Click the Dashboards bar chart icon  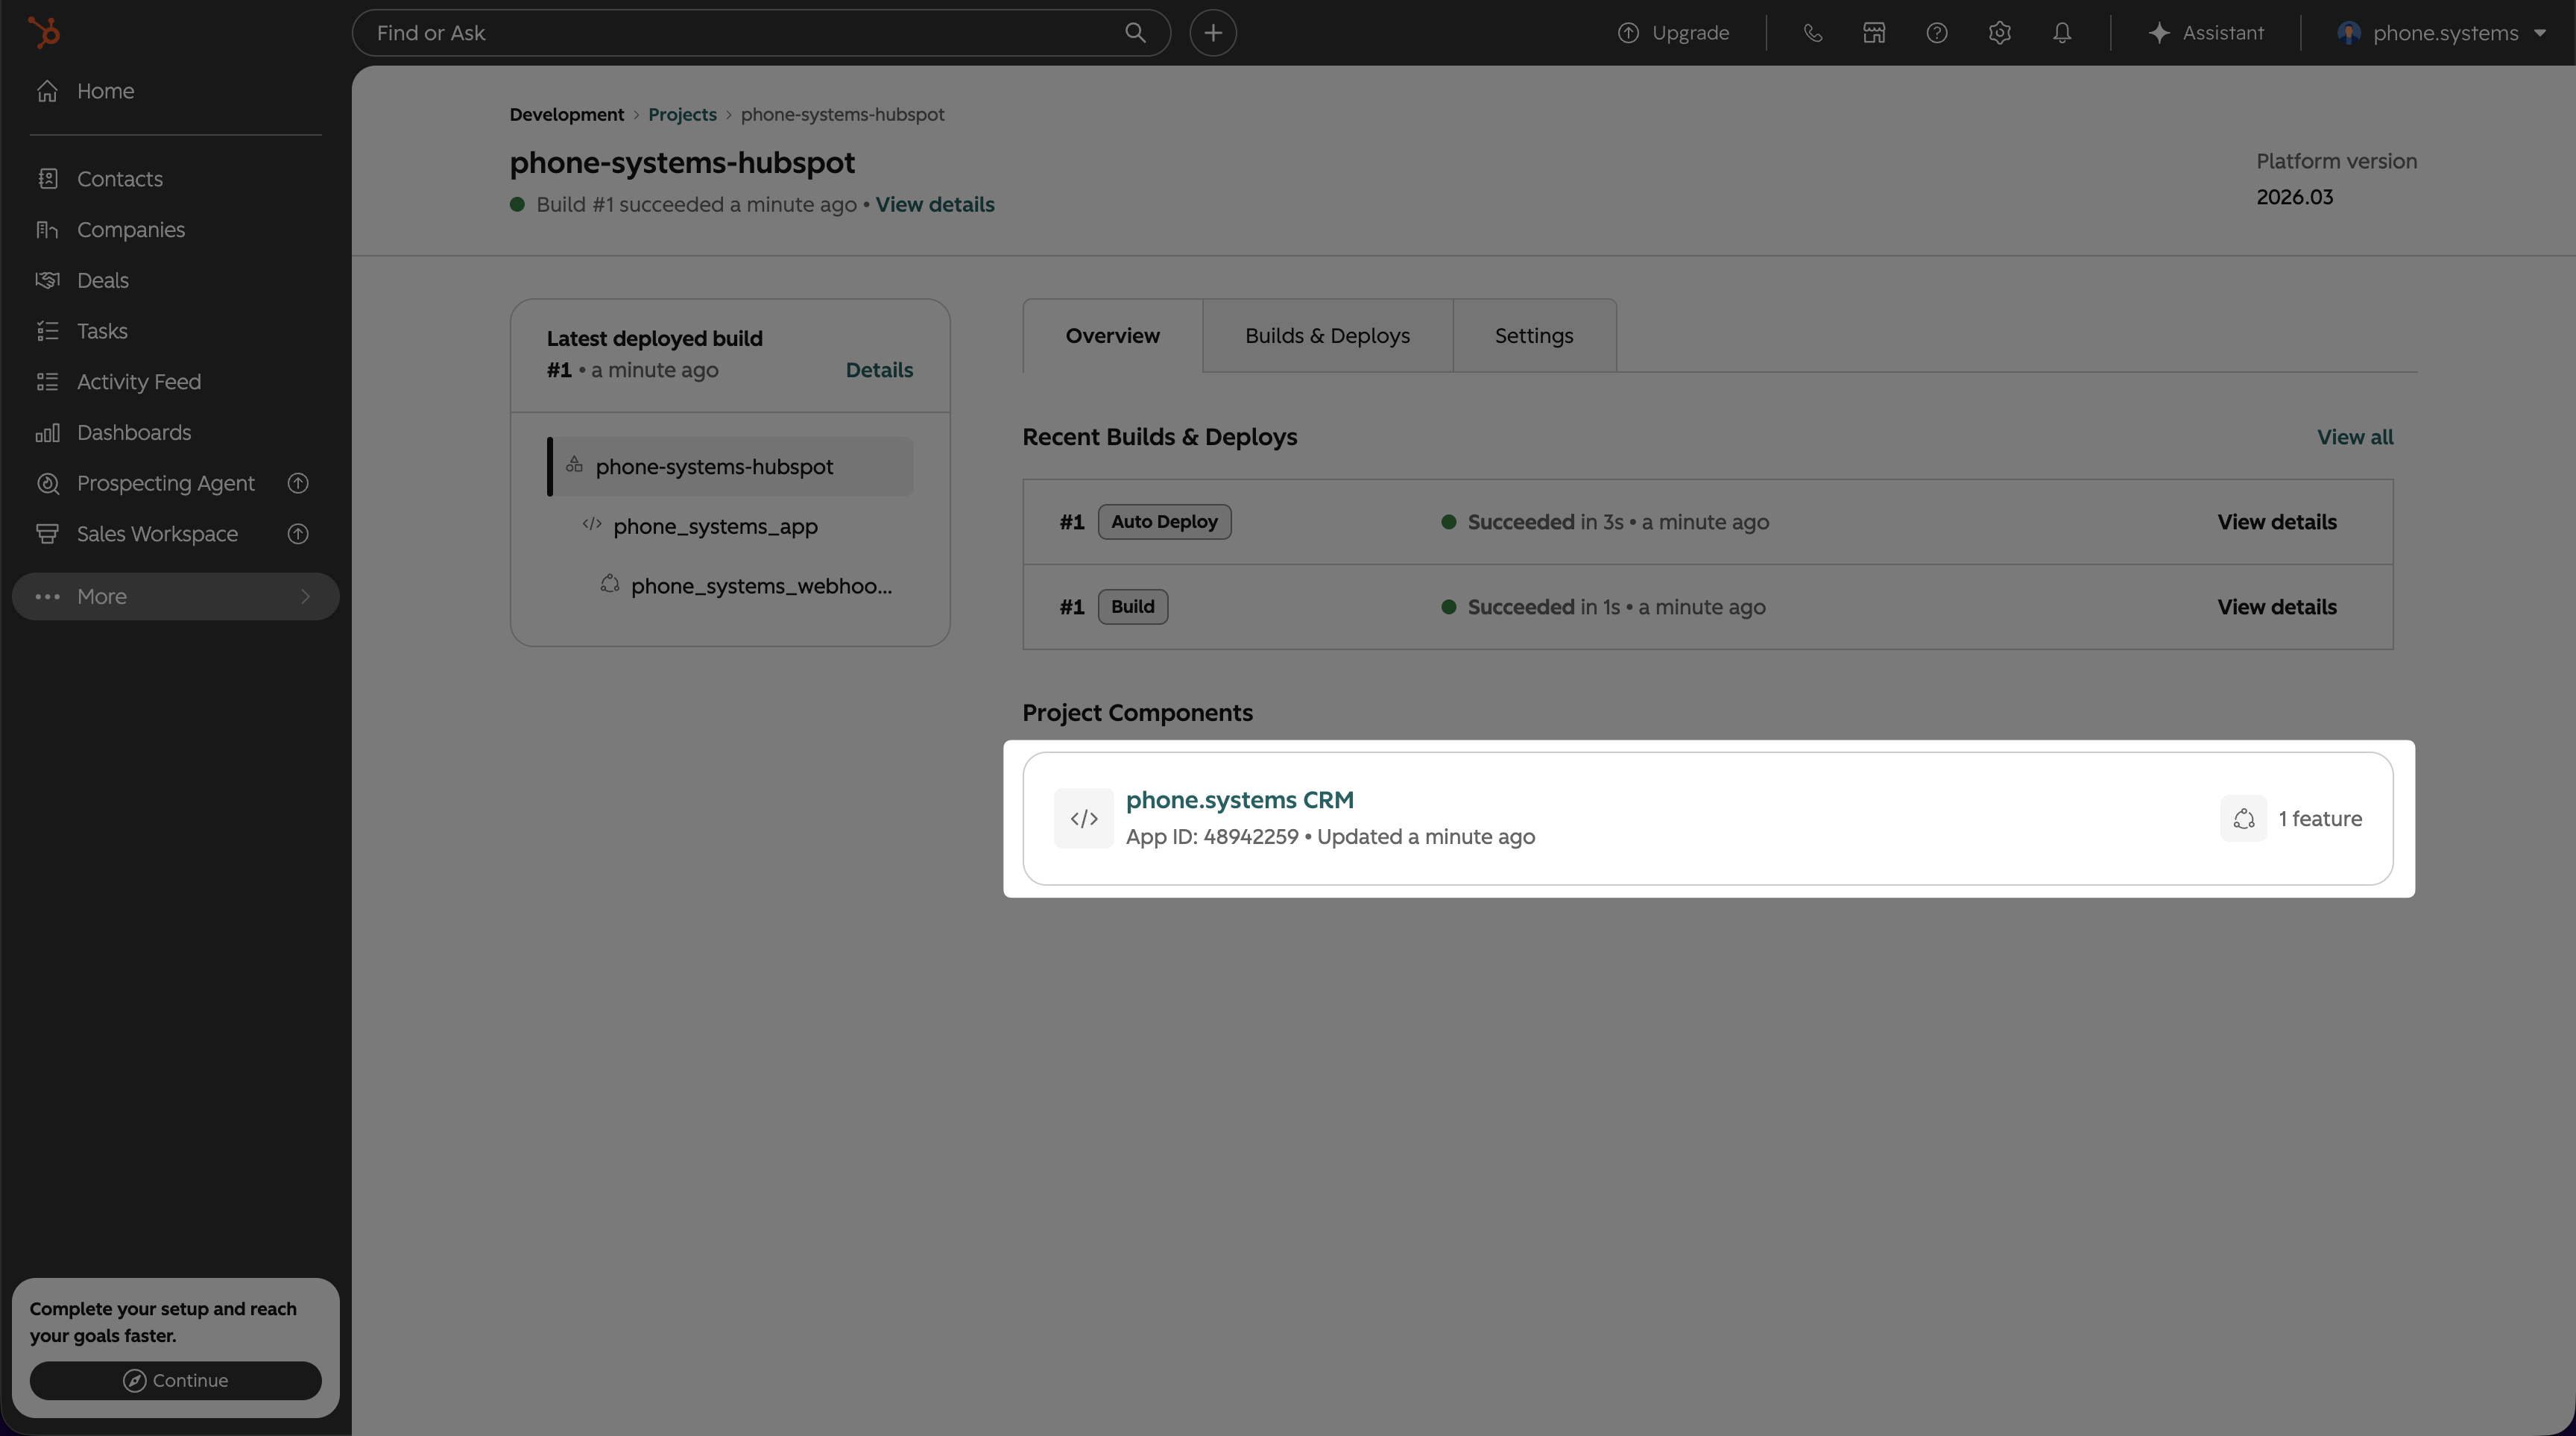(x=47, y=433)
